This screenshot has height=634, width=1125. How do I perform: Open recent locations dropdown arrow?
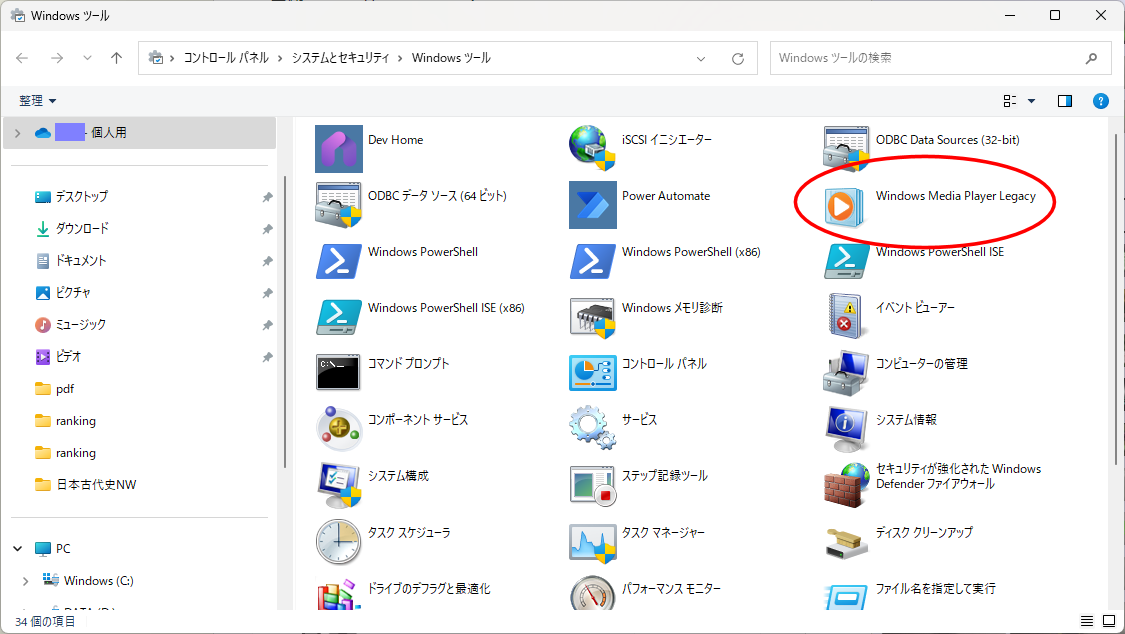(x=88, y=58)
